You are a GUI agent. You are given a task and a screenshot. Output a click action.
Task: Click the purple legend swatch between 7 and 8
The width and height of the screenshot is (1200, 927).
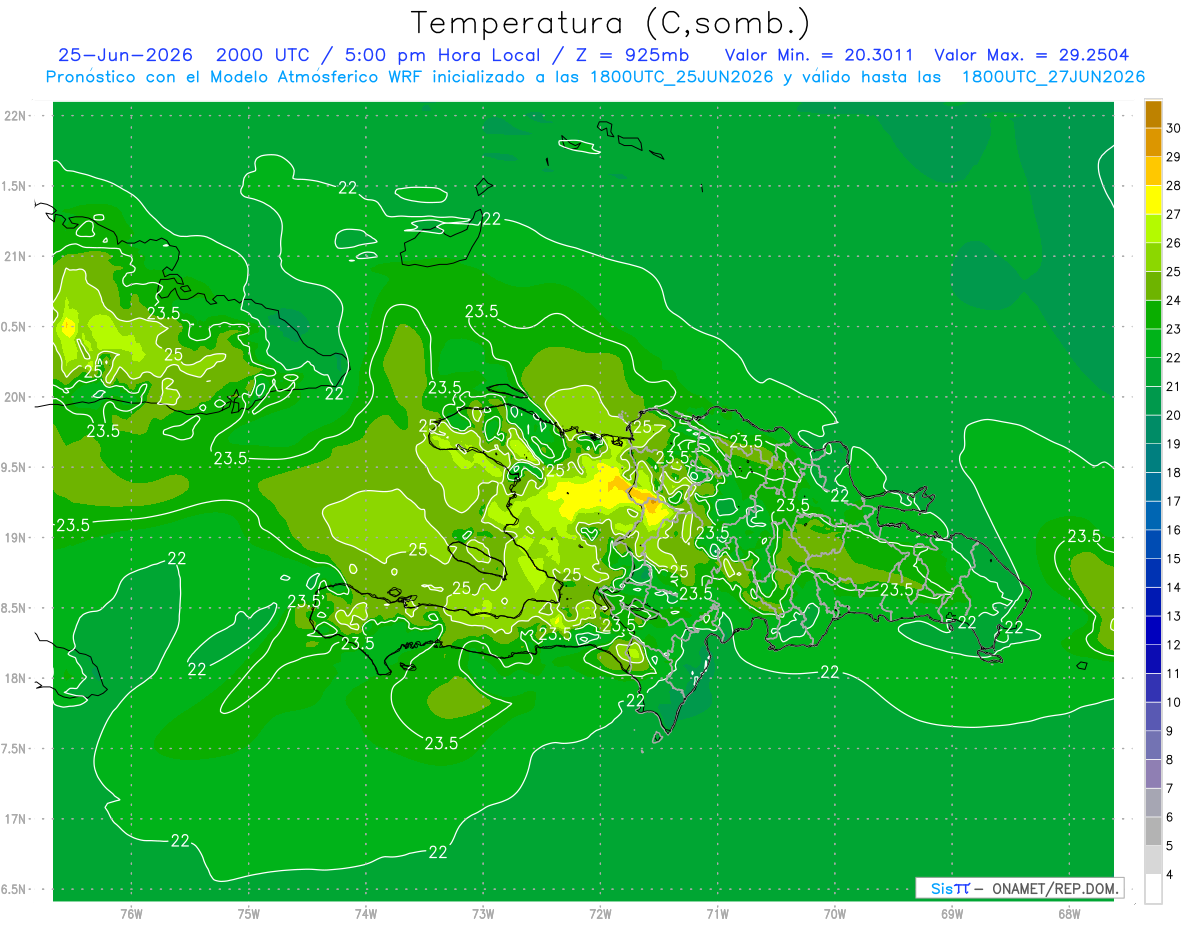[x=1153, y=774]
